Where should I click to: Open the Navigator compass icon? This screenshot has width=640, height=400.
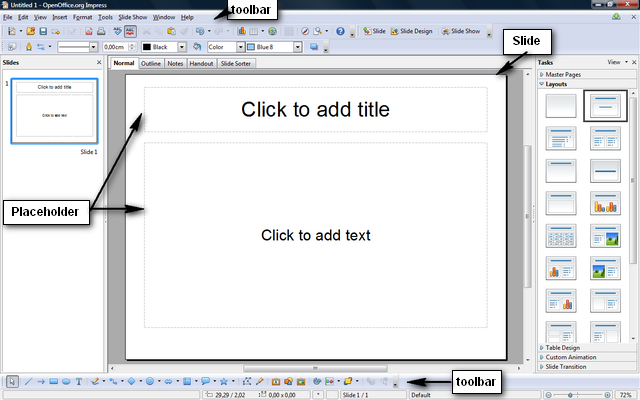click(305, 31)
